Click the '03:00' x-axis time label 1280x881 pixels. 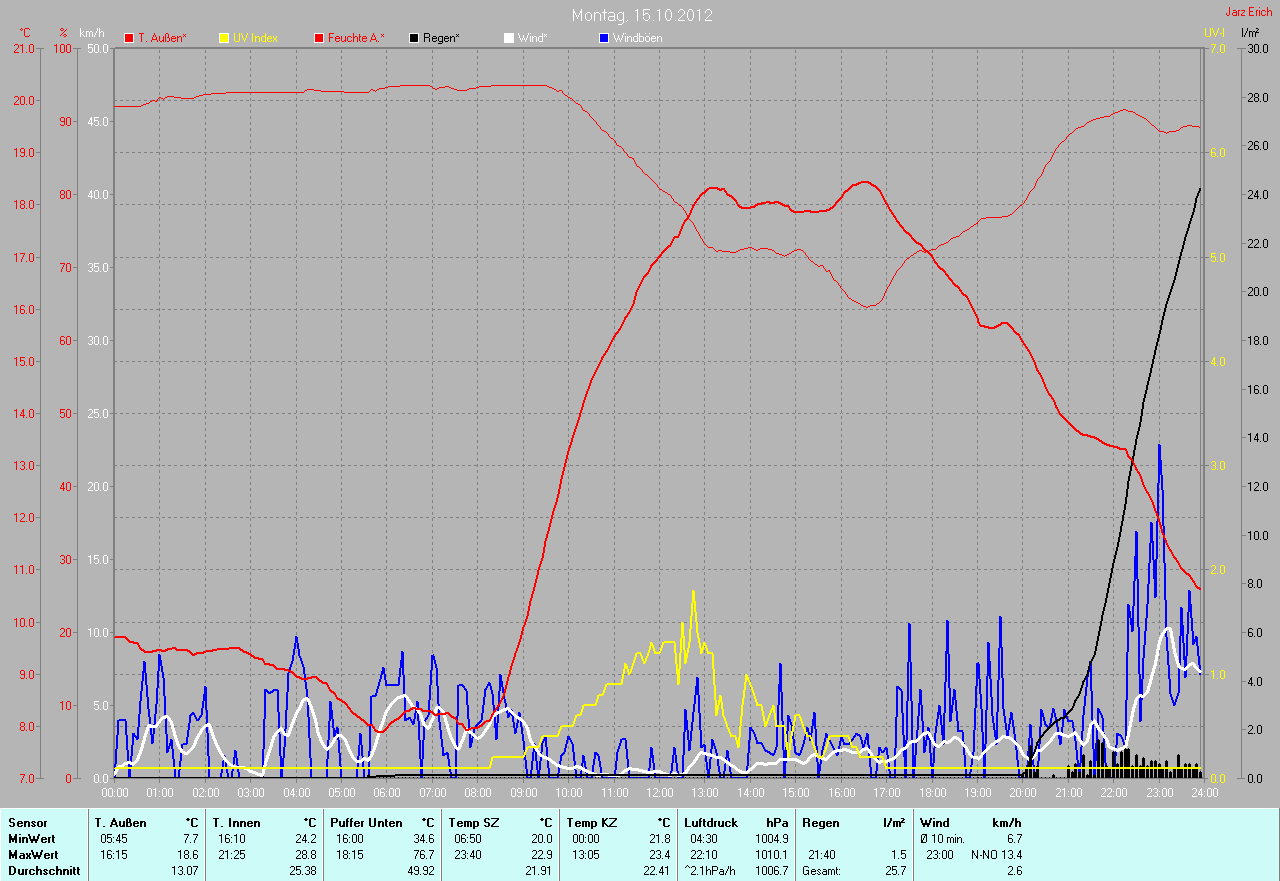coord(251,792)
